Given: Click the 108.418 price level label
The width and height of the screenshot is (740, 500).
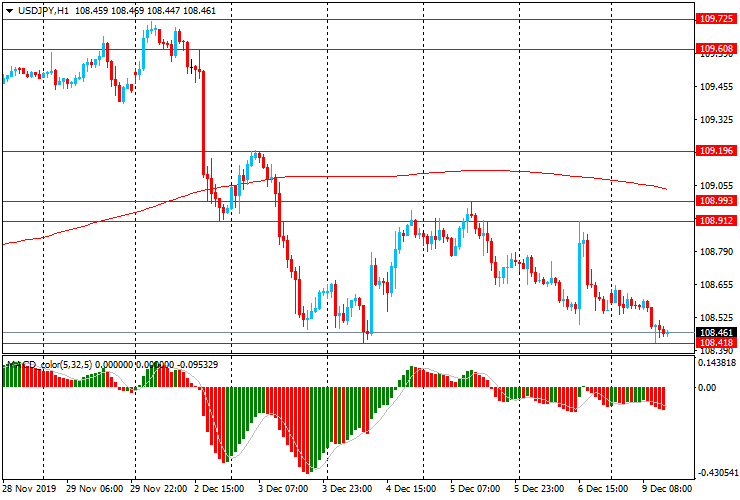Looking at the screenshot, I should (716, 342).
